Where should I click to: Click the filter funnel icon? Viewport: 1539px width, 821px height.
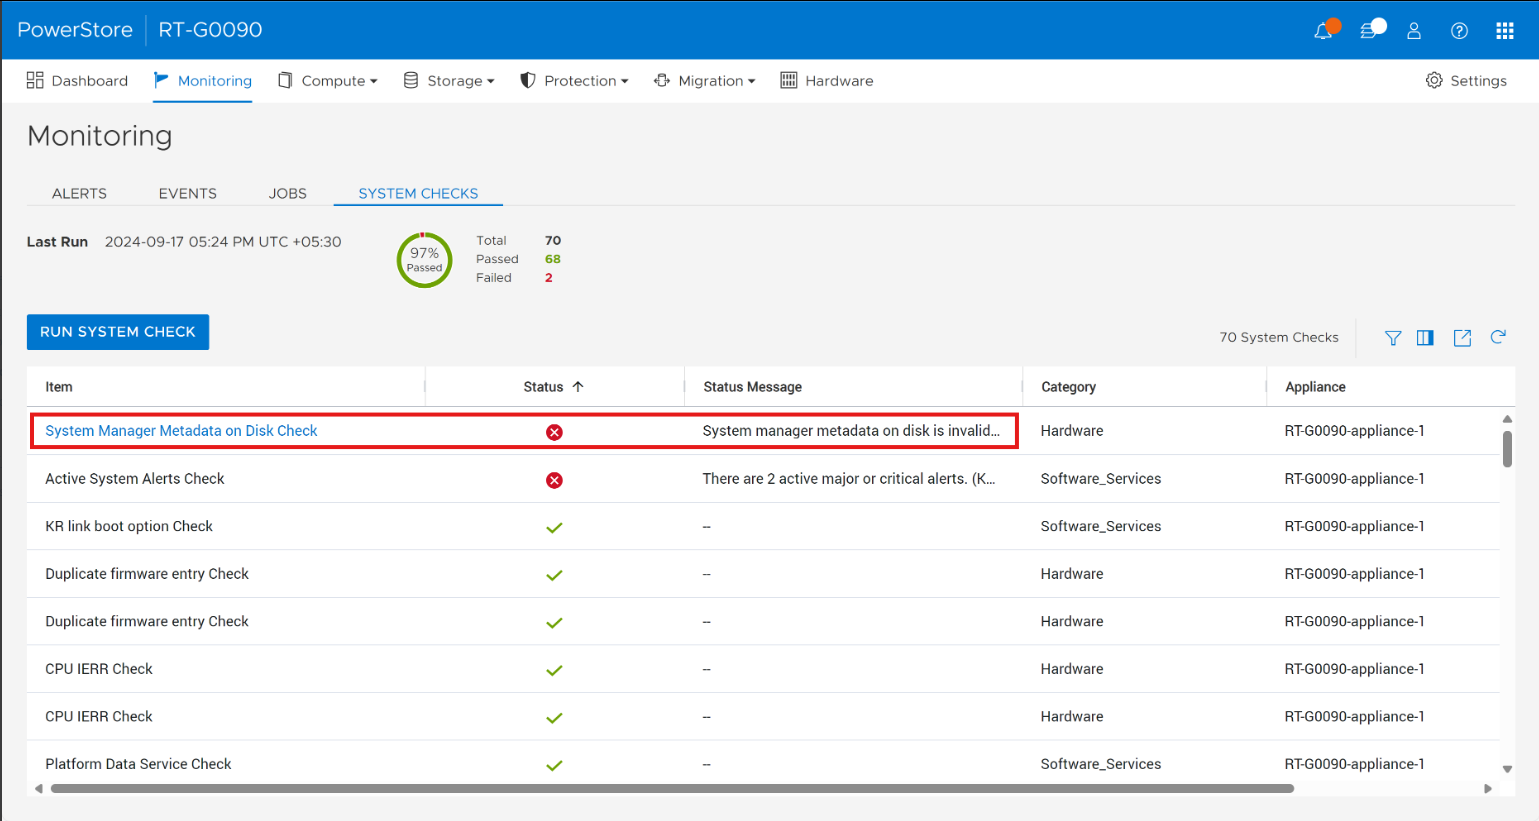click(x=1392, y=338)
